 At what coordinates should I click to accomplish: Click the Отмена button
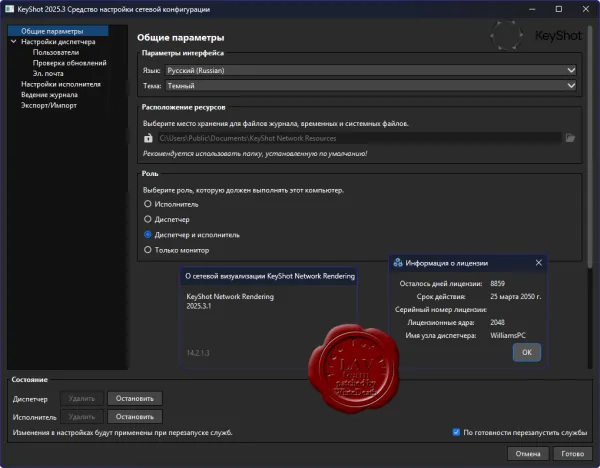click(x=528, y=454)
